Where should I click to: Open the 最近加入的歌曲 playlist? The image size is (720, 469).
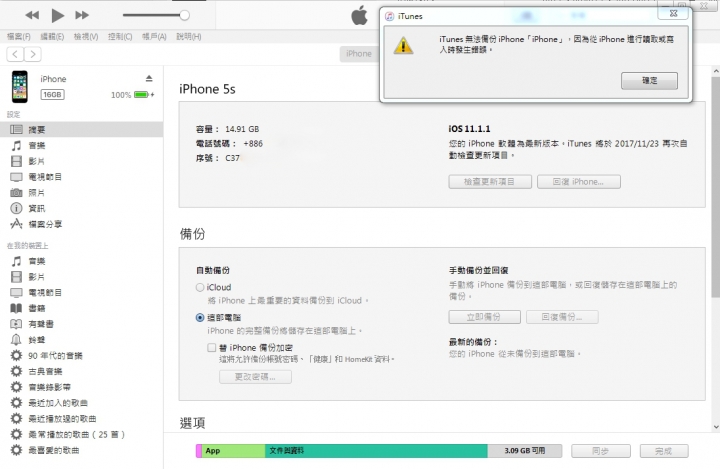click(x=81, y=403)
